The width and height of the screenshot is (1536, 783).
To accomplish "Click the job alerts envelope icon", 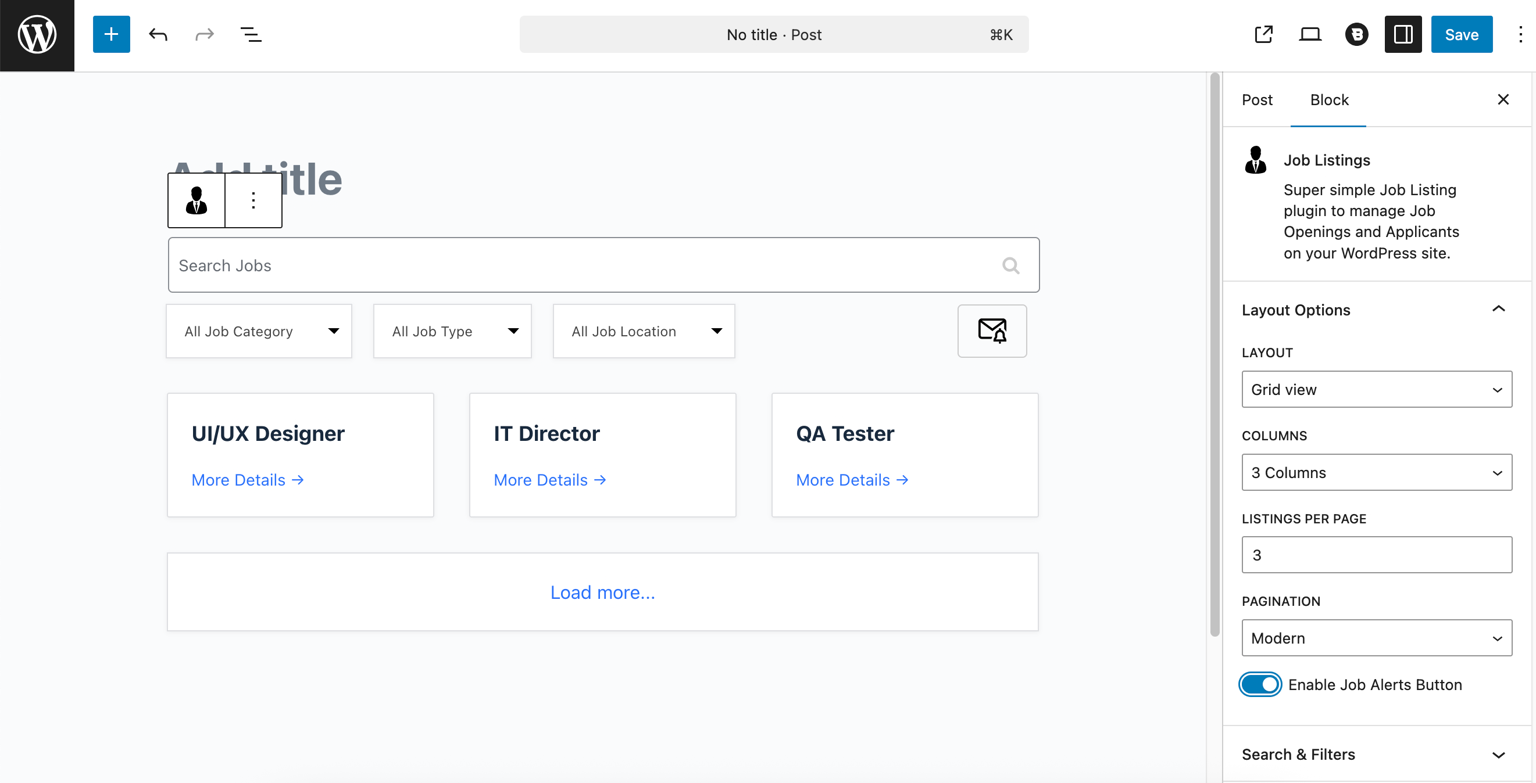I will 992,331.
